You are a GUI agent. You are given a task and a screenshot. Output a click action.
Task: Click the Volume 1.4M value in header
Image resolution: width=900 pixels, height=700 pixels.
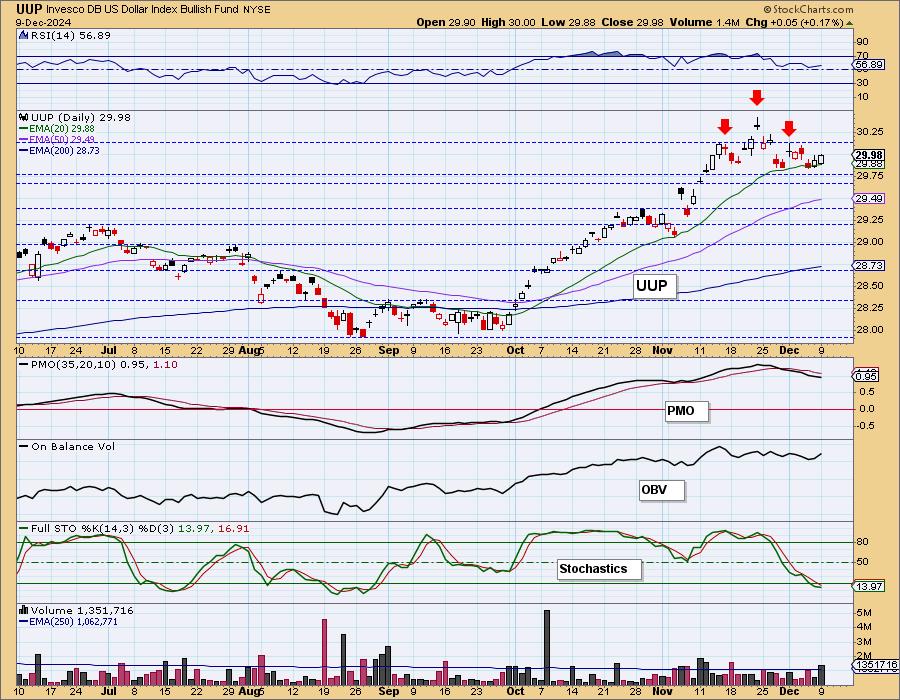(x=704, y=22)
